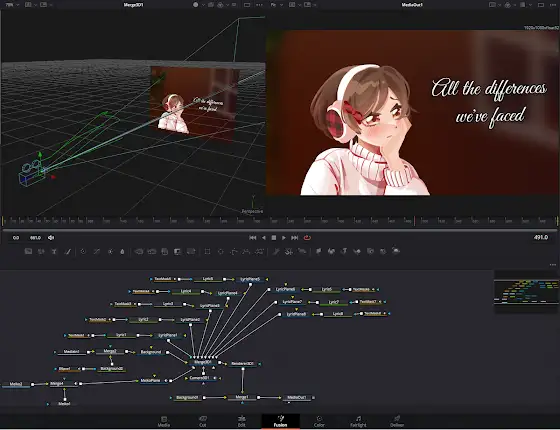Add an Ellipse mask from the toolbar
Viewport: 560px width, 430px height.
coord(220,251)
